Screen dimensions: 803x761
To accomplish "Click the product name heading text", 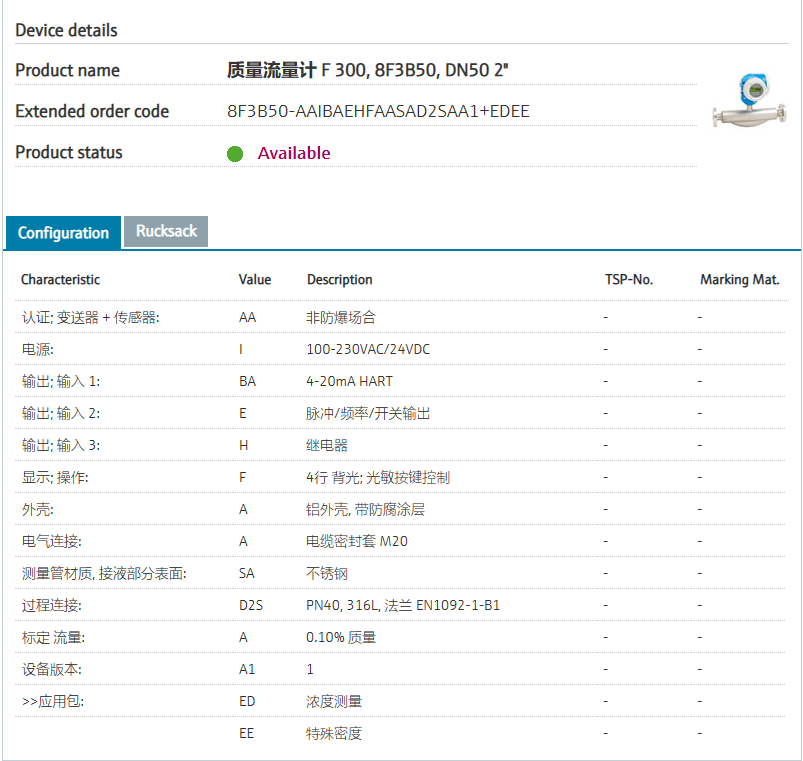I will 369,70.
